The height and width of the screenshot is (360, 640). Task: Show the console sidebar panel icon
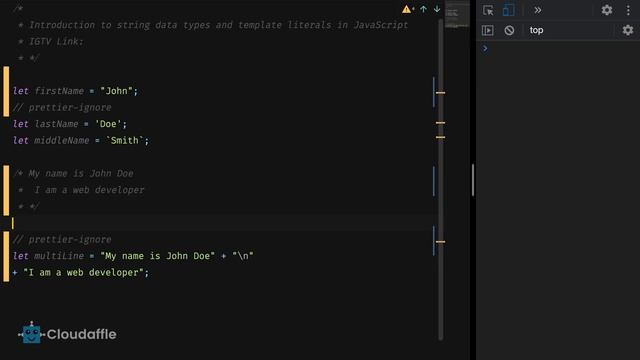tap(488, 30)
